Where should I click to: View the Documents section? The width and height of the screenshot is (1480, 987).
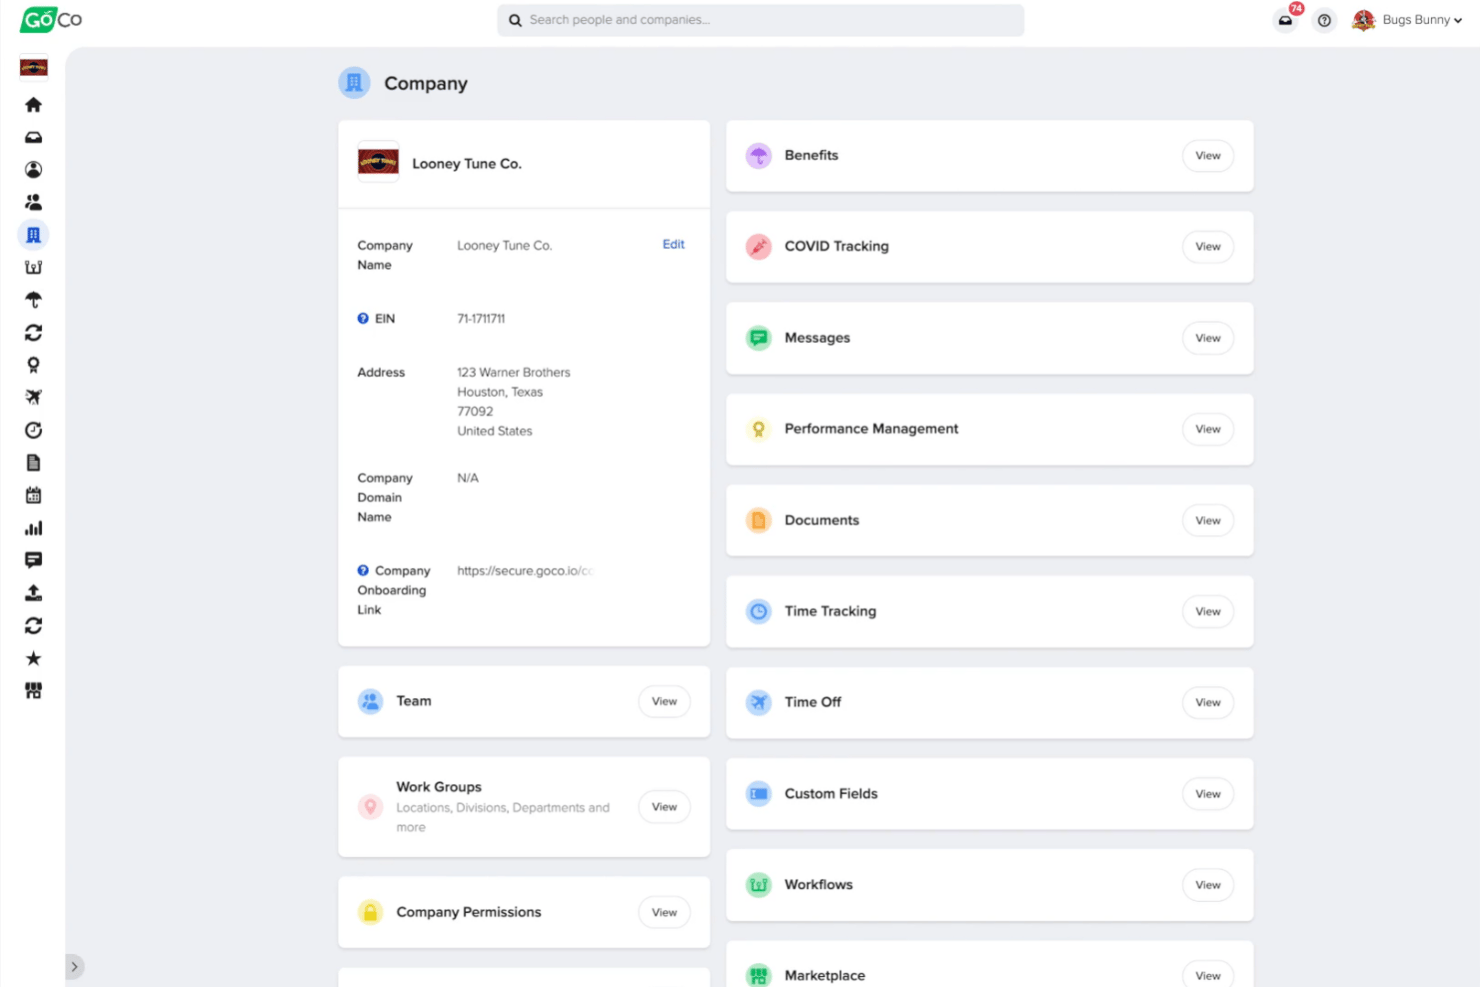[x=1208, y=521]
